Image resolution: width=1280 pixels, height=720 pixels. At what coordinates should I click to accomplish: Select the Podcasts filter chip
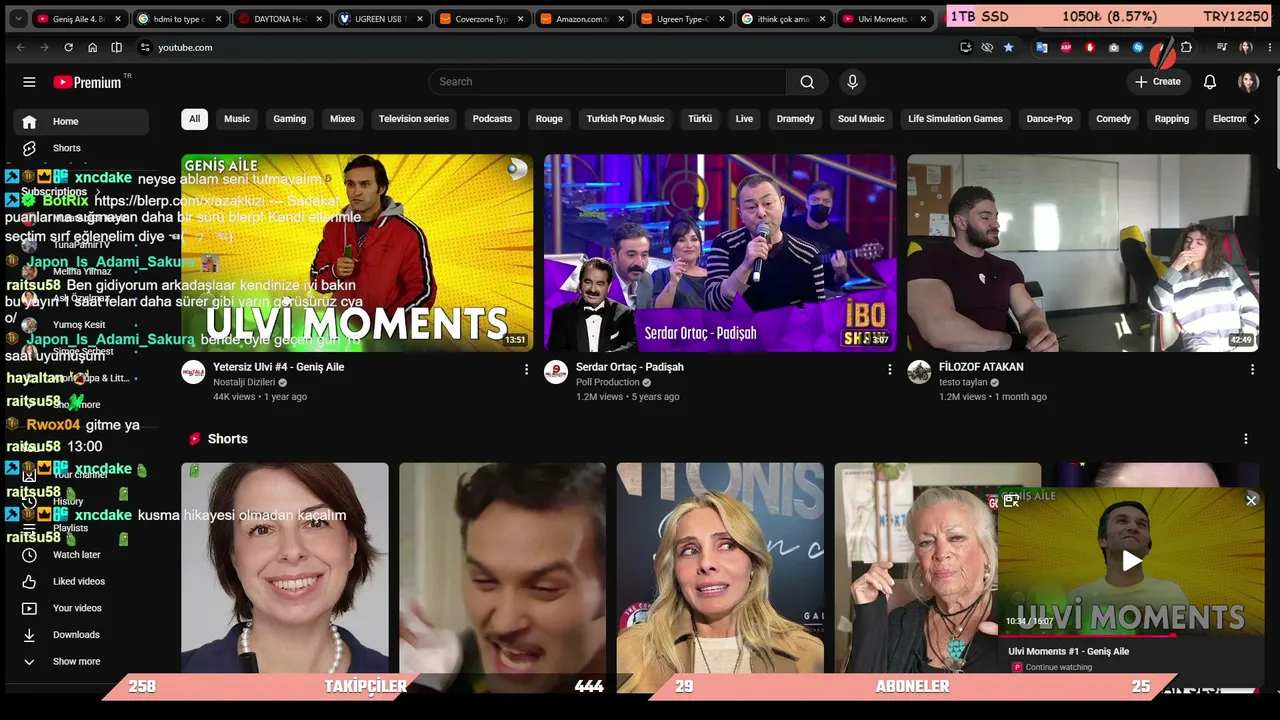click(492, 119)
